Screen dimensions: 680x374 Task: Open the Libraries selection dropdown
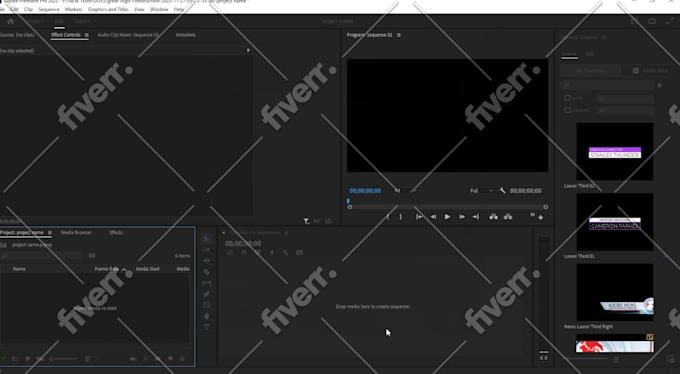[625, 110]
